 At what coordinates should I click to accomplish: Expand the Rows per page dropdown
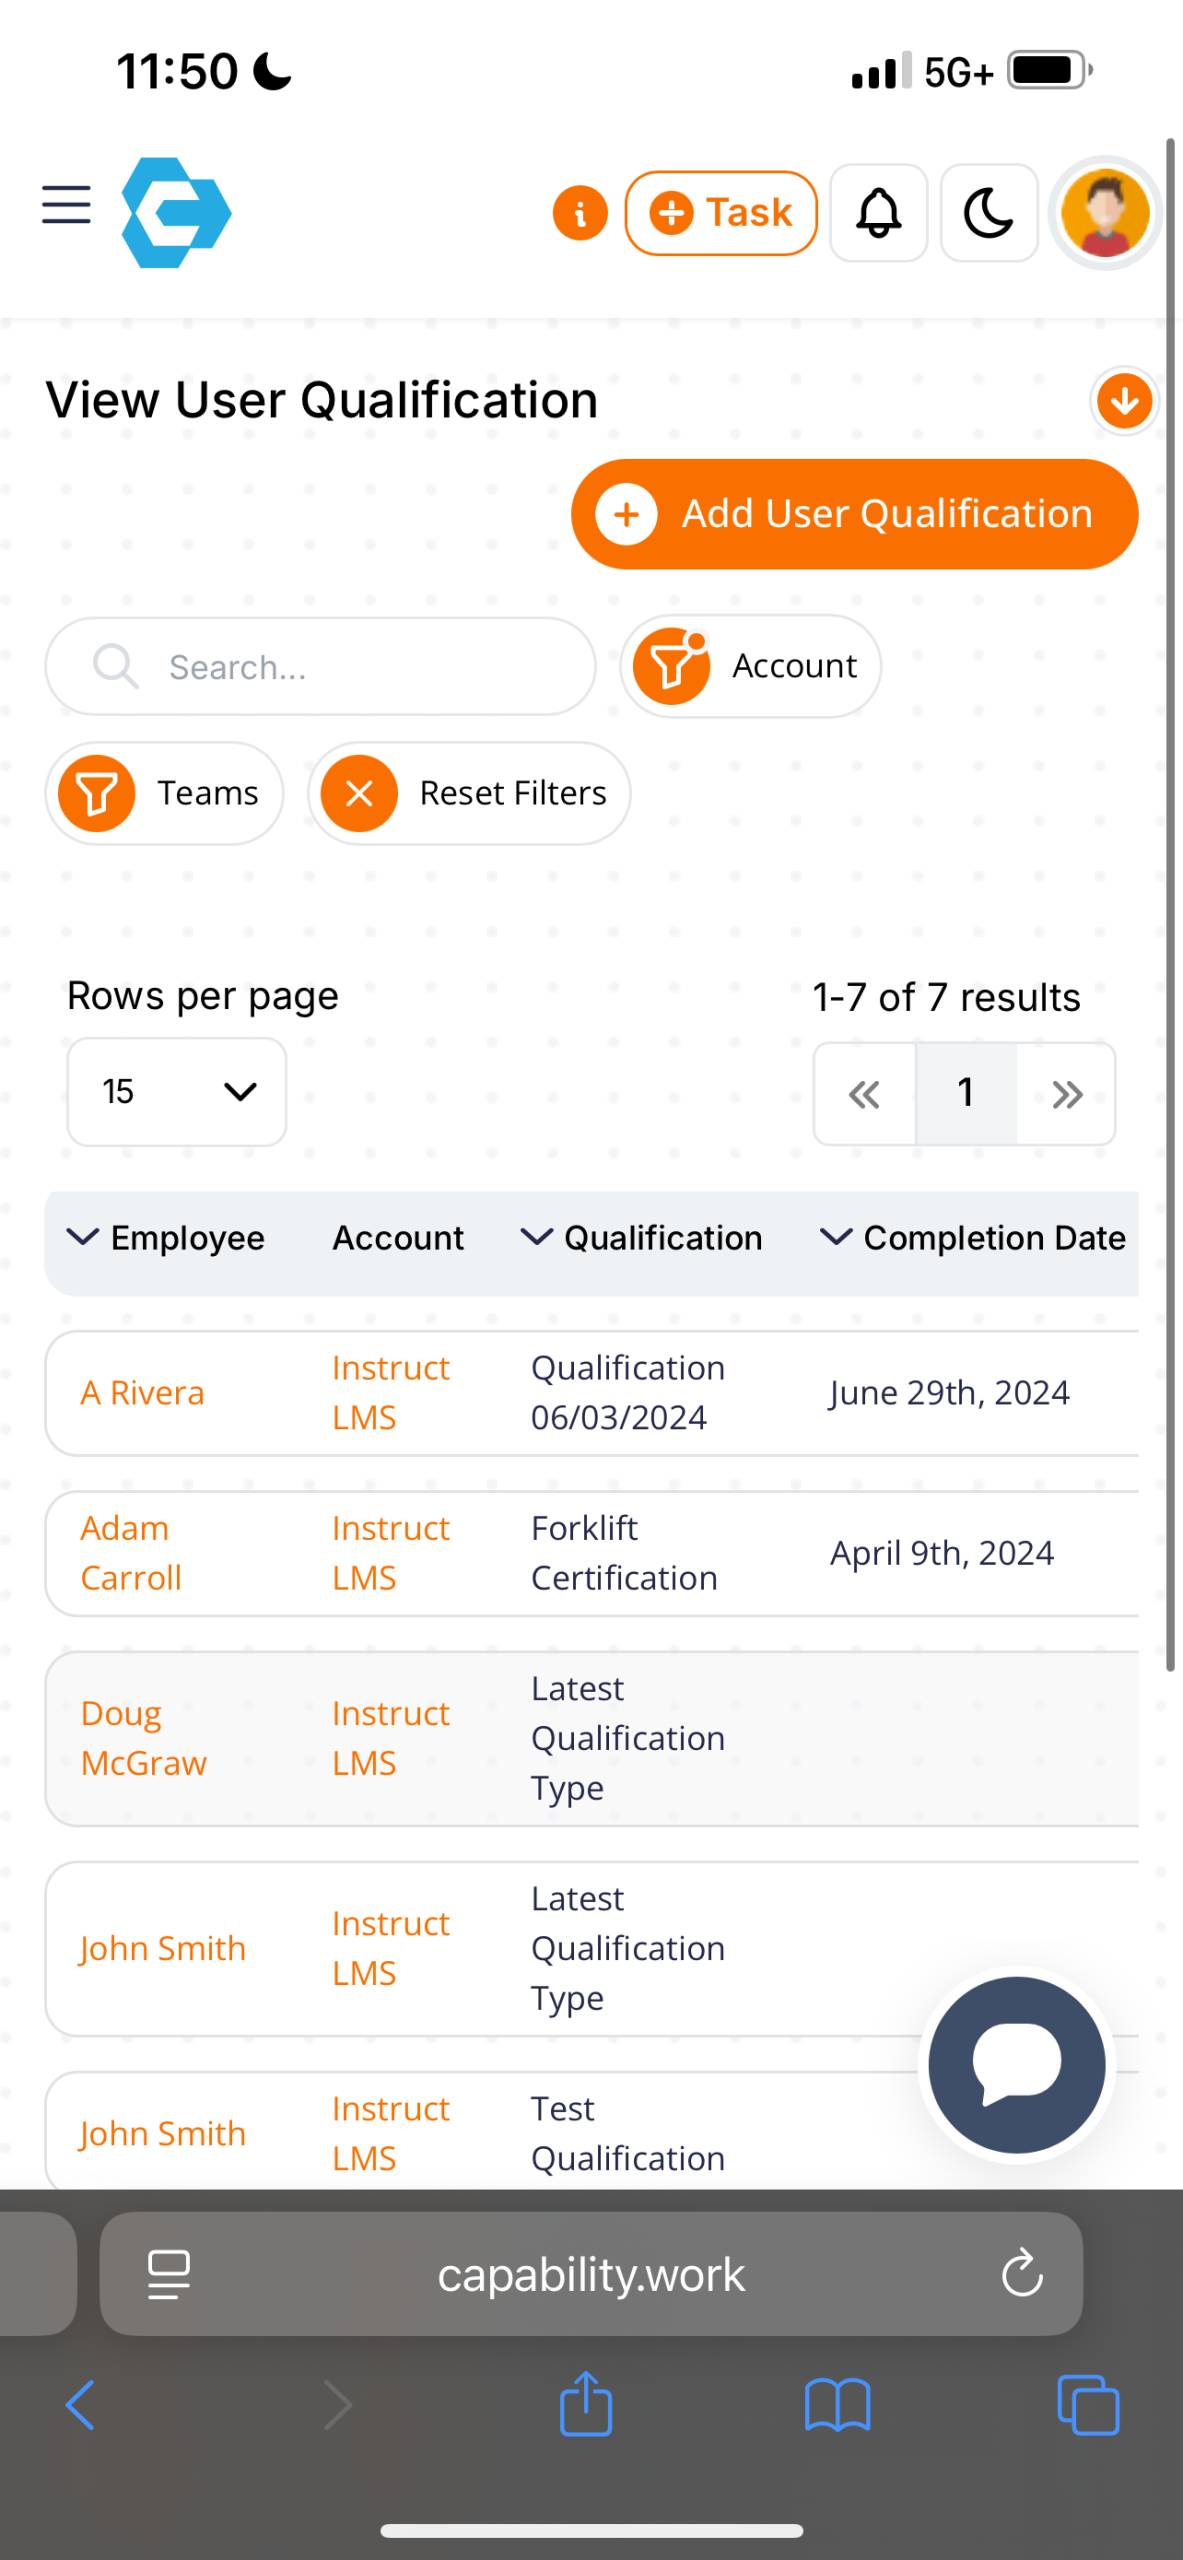[177, 1092]
